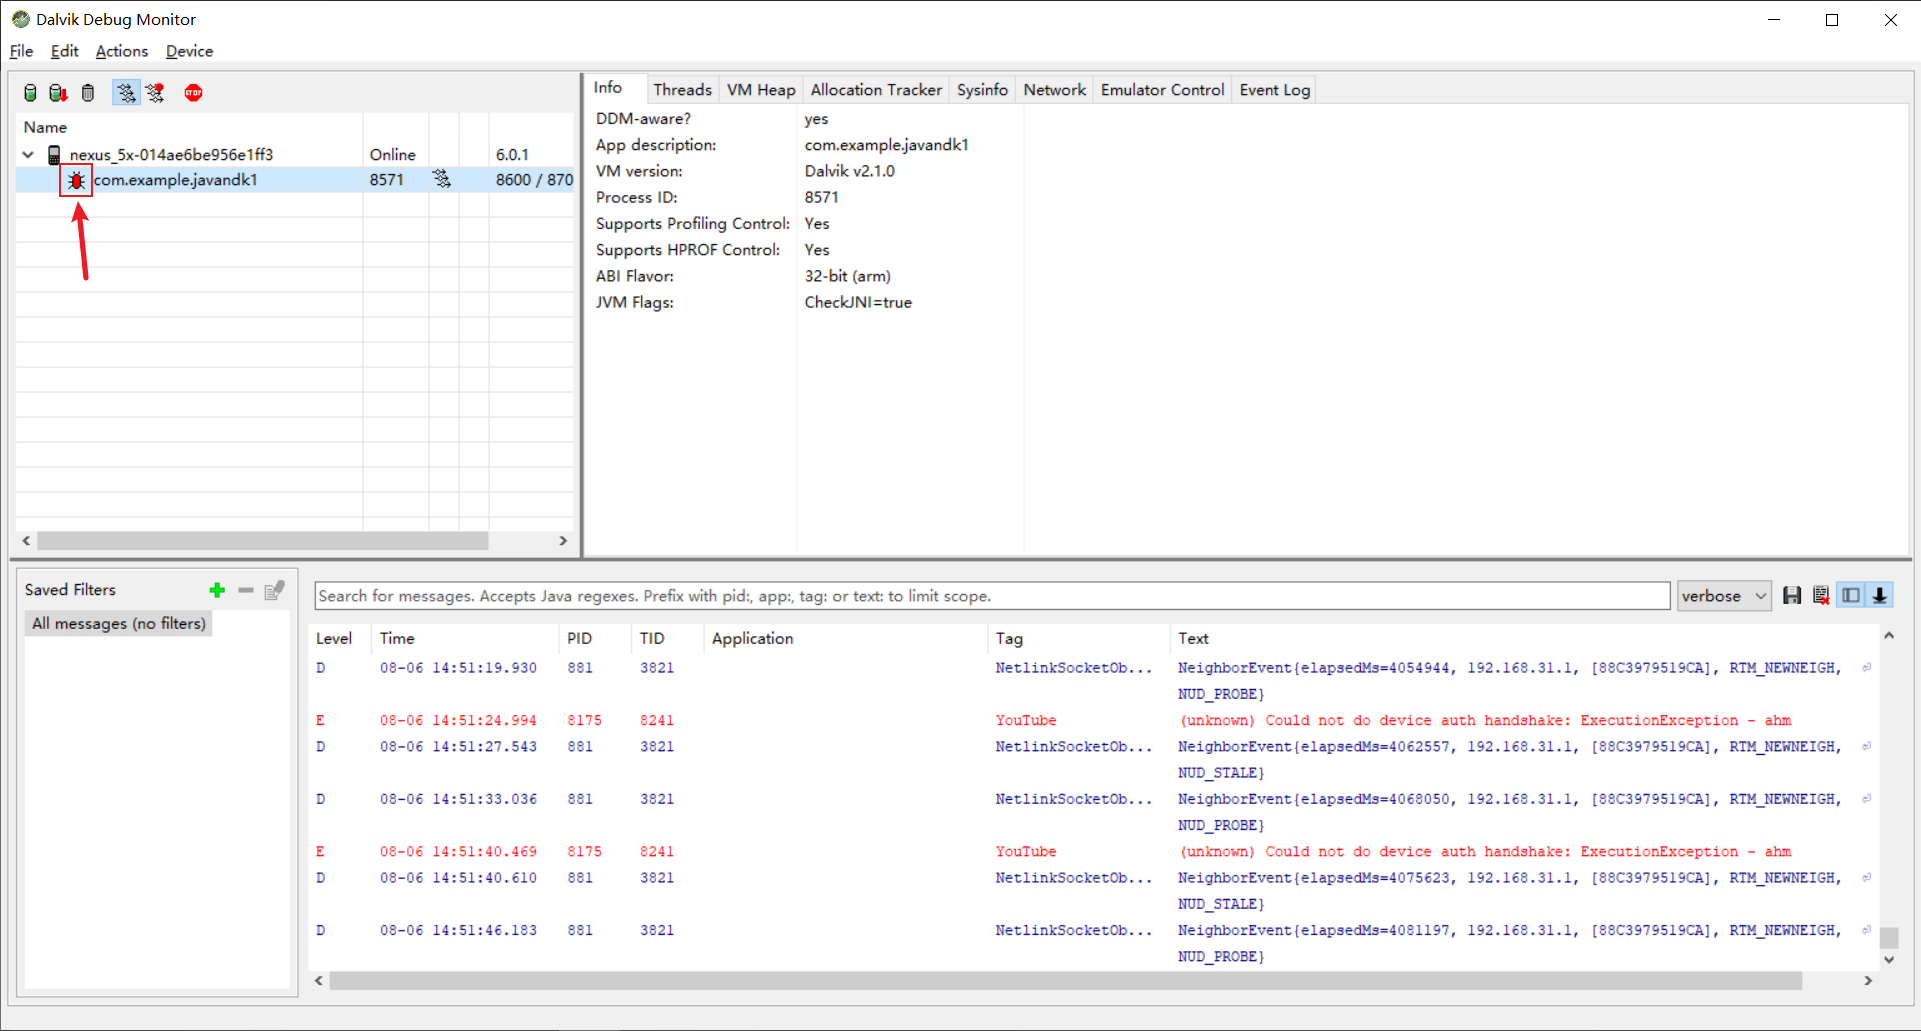Select log entry at 14:51:24.994
1921x1031 pixels.
pyautogui.click(x=1093, y=721)
